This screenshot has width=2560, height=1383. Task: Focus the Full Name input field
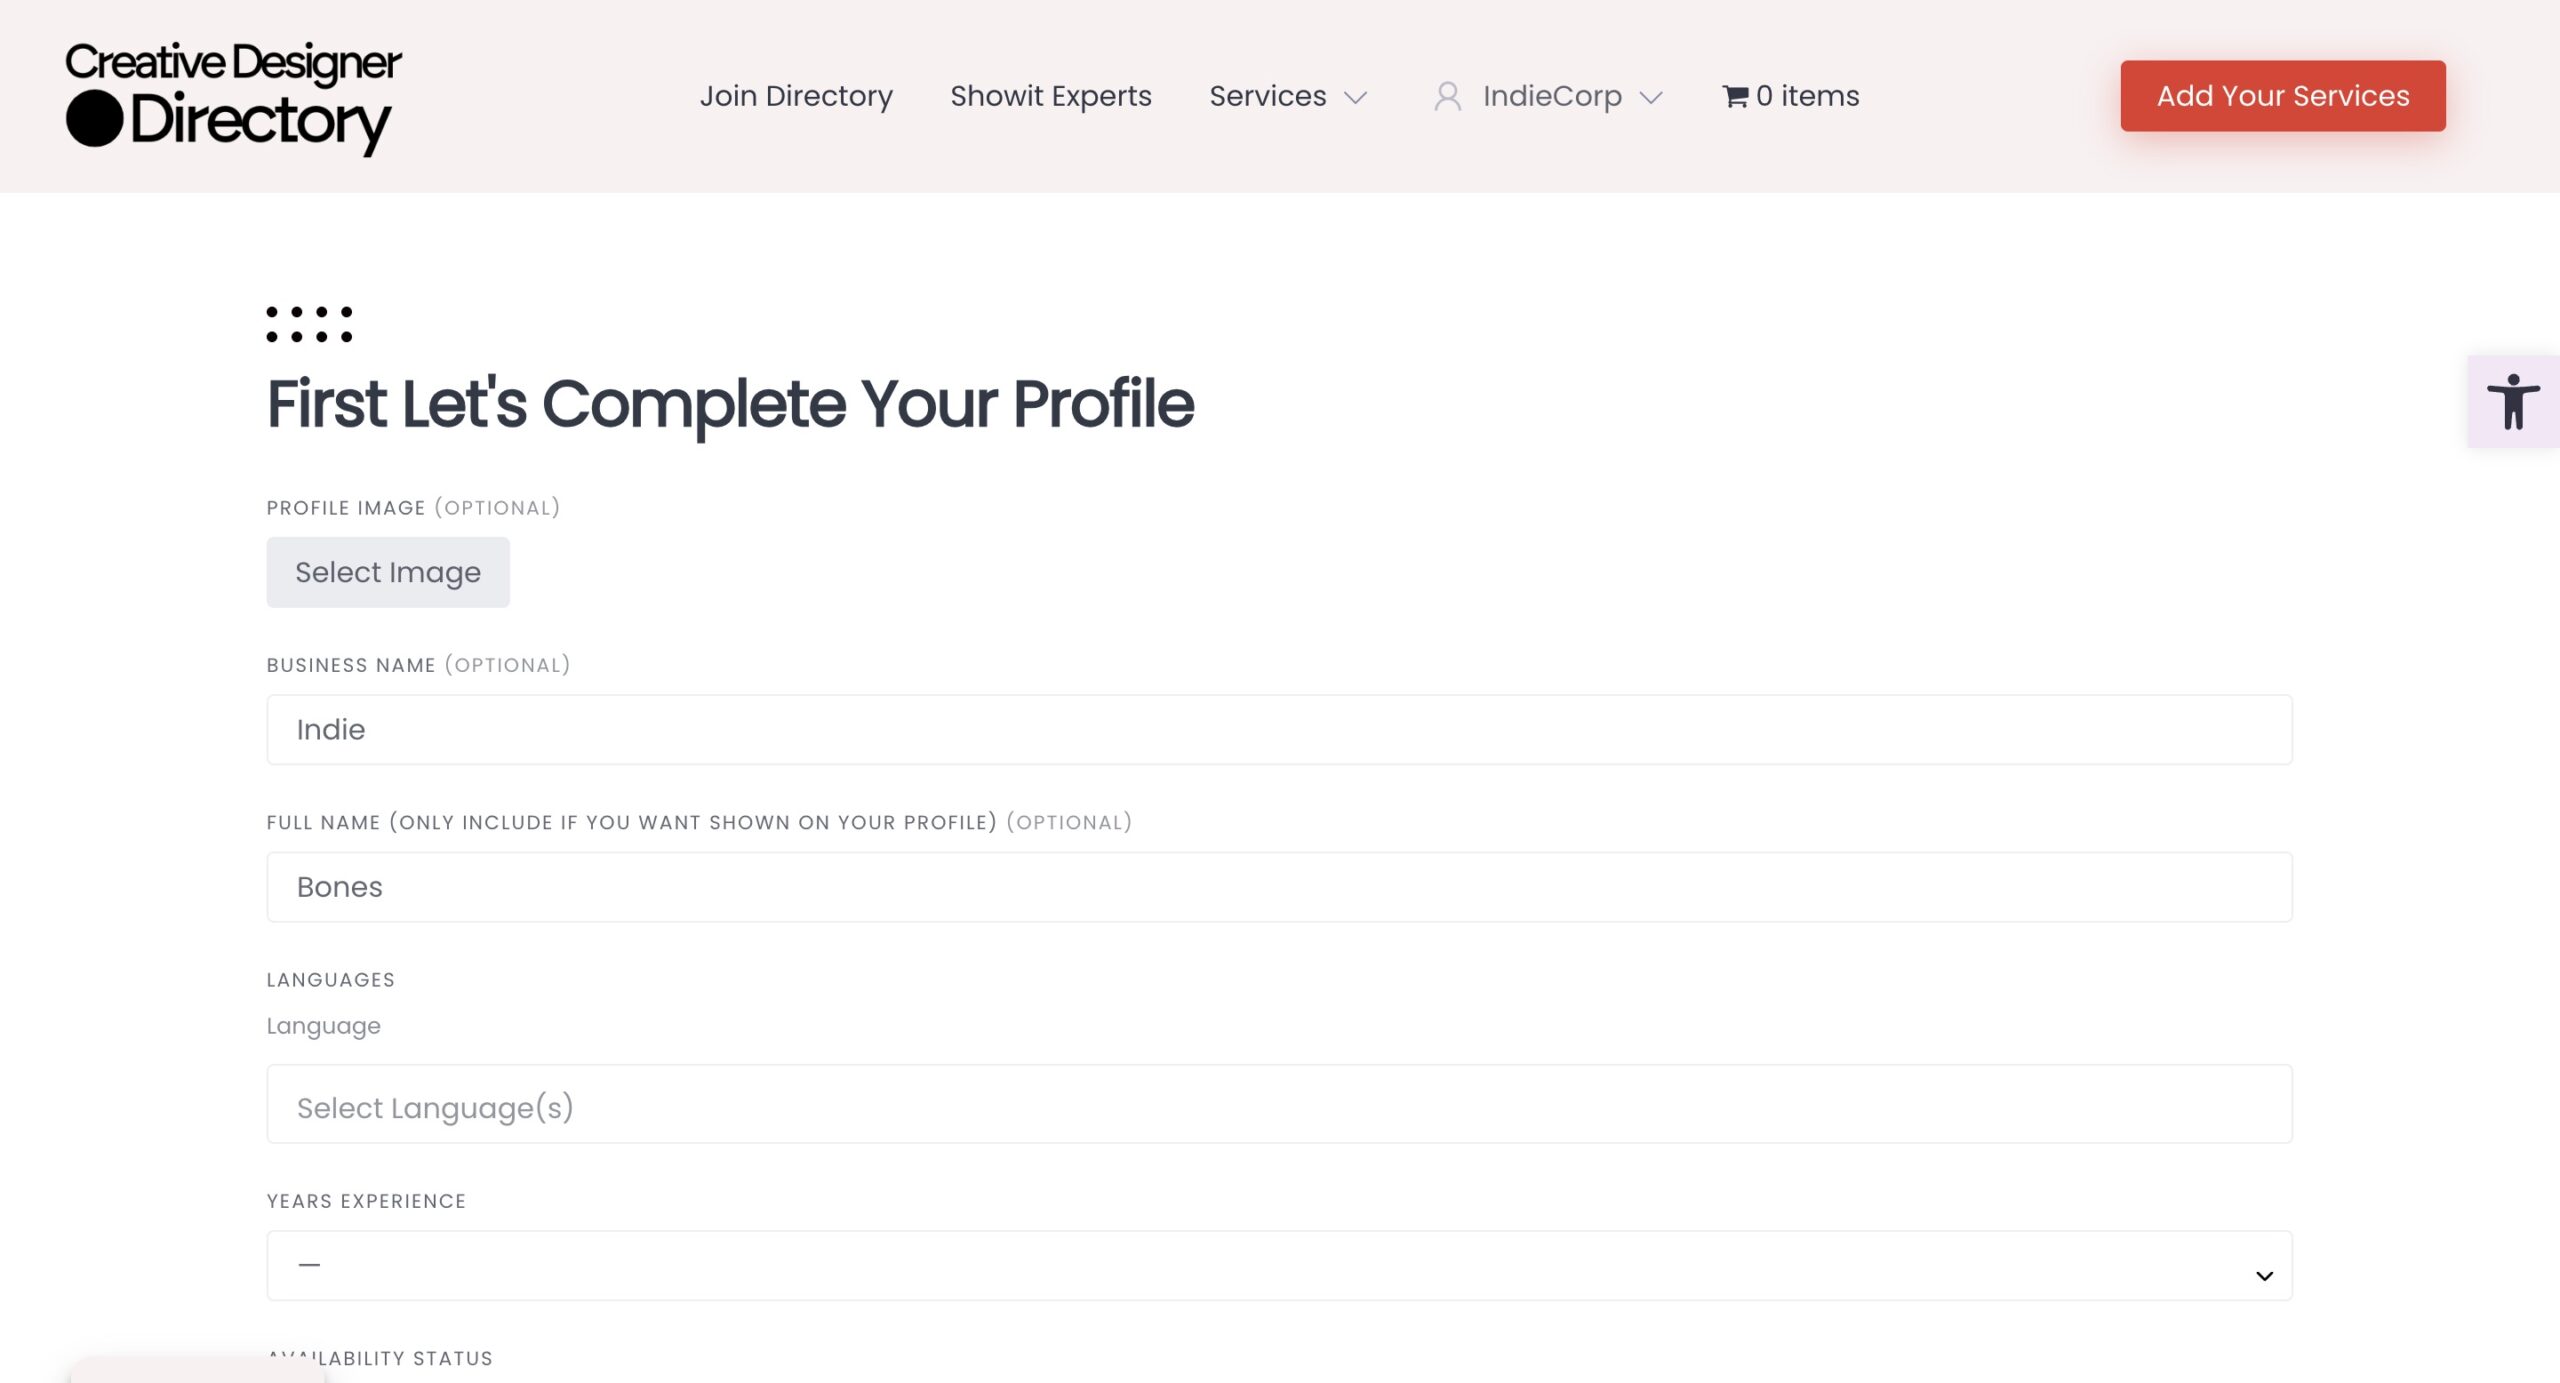[1279, 887]
